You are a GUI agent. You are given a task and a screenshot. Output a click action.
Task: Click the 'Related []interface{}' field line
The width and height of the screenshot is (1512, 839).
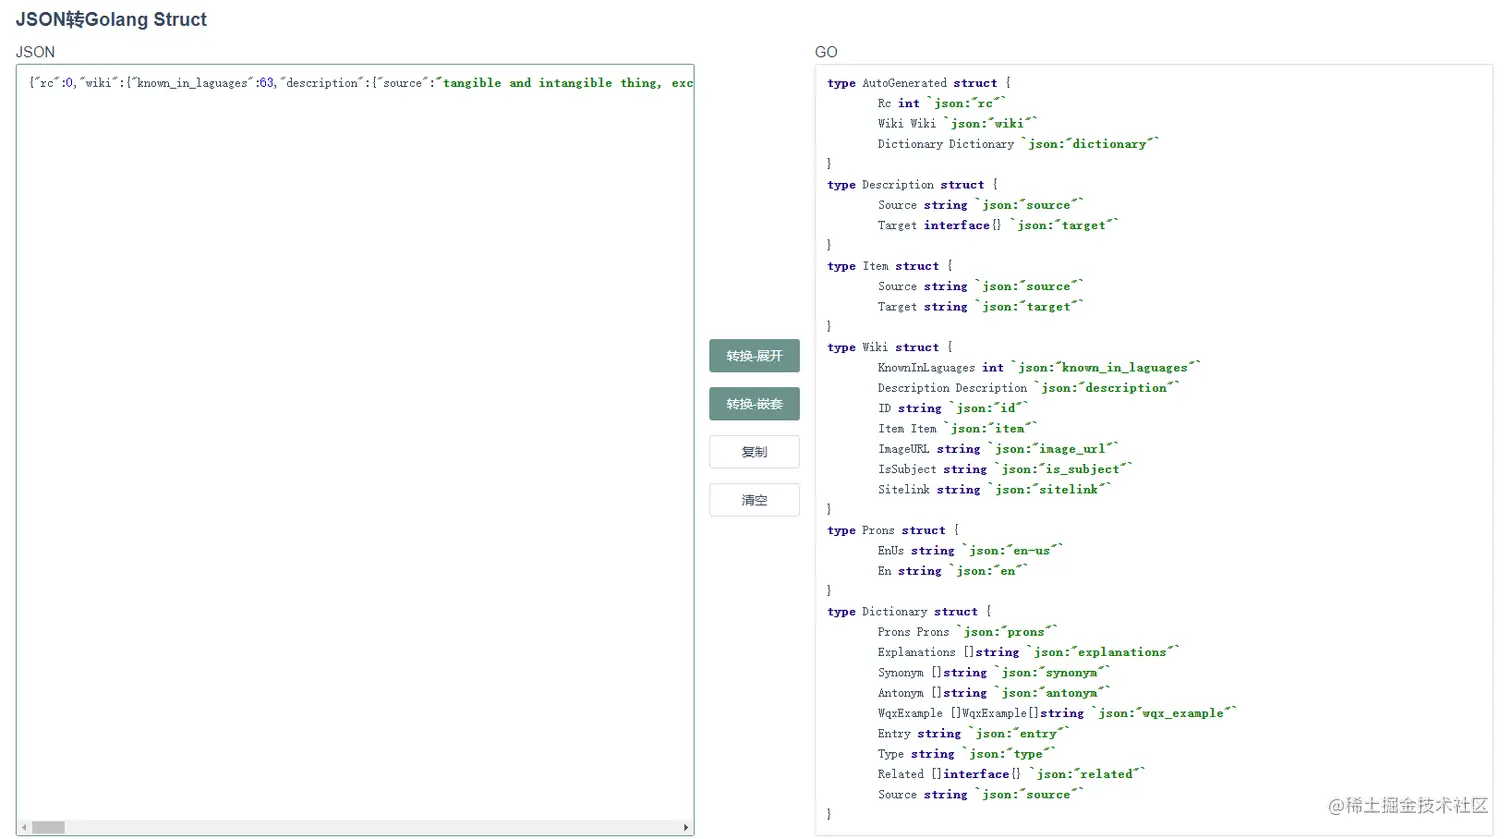(1012, 774)
